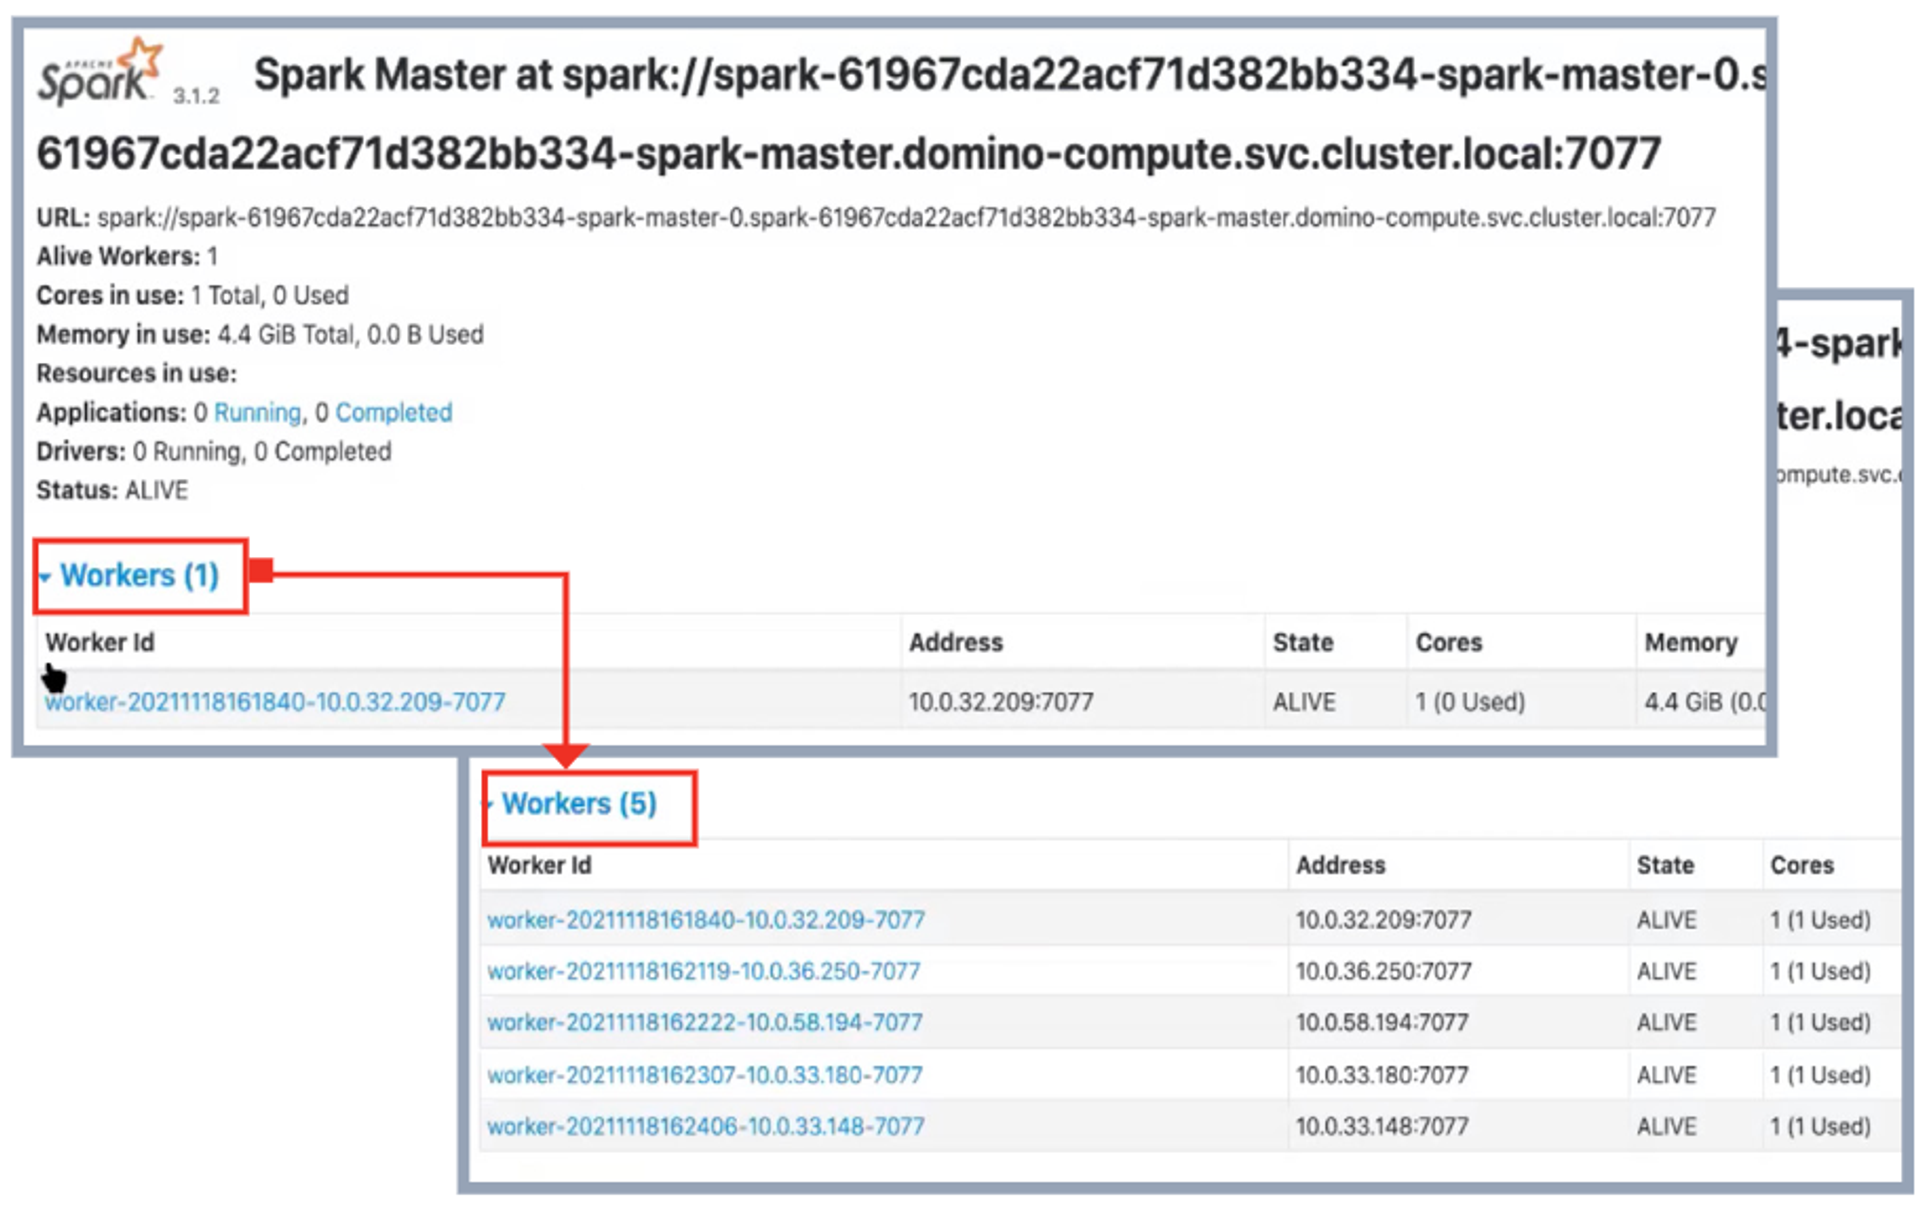Open worker-20211118162406-10.0.33.148-7077 link
The height and width of the screenshot is (1215, 1920).
coord(705,1127)
